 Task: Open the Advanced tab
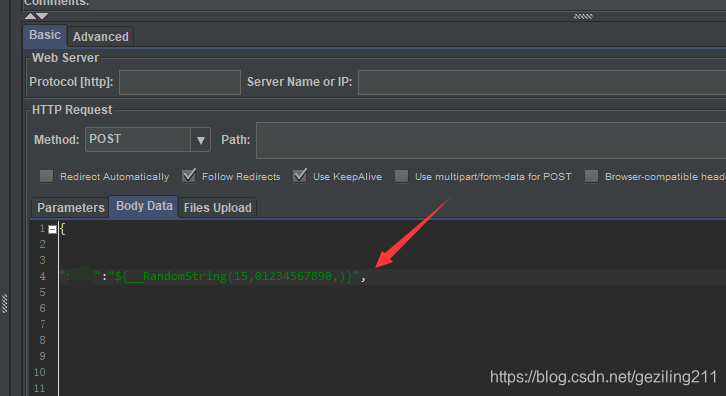(100, 37)
